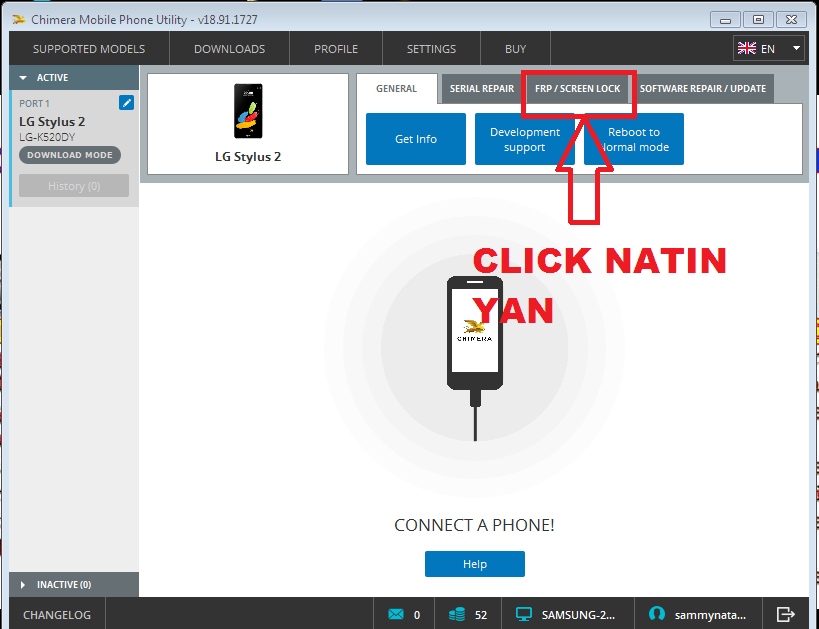819x629 pixels.
Task: Click the messages envelope icon in status bar
Action: point(396,614)
